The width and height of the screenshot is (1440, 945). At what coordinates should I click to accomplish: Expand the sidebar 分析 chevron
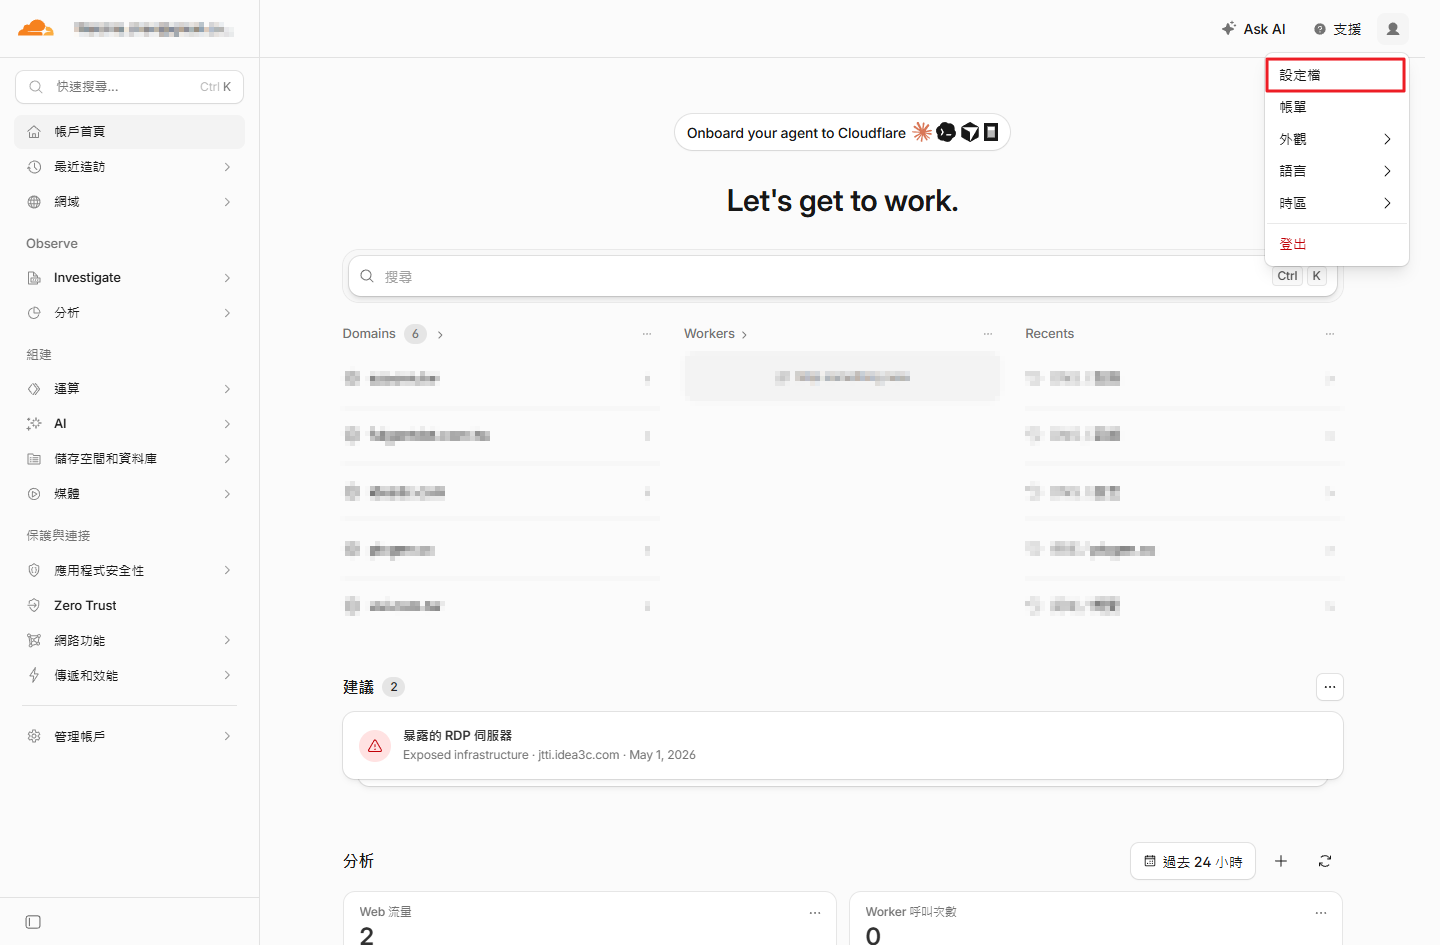[x=227, y=313]
